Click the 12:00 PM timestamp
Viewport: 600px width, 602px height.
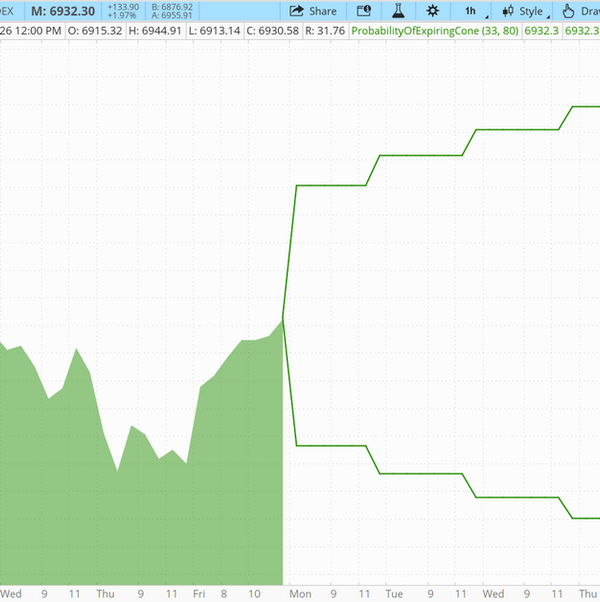click(x=38, y=31)
